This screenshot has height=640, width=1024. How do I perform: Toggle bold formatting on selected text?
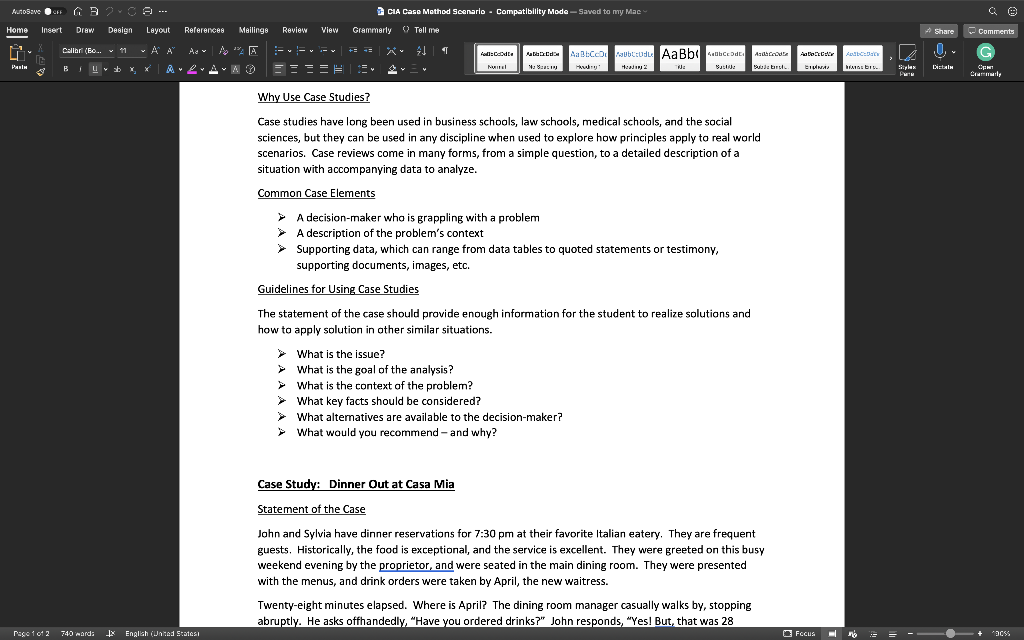pyautogui.click(x=66, y=68)
